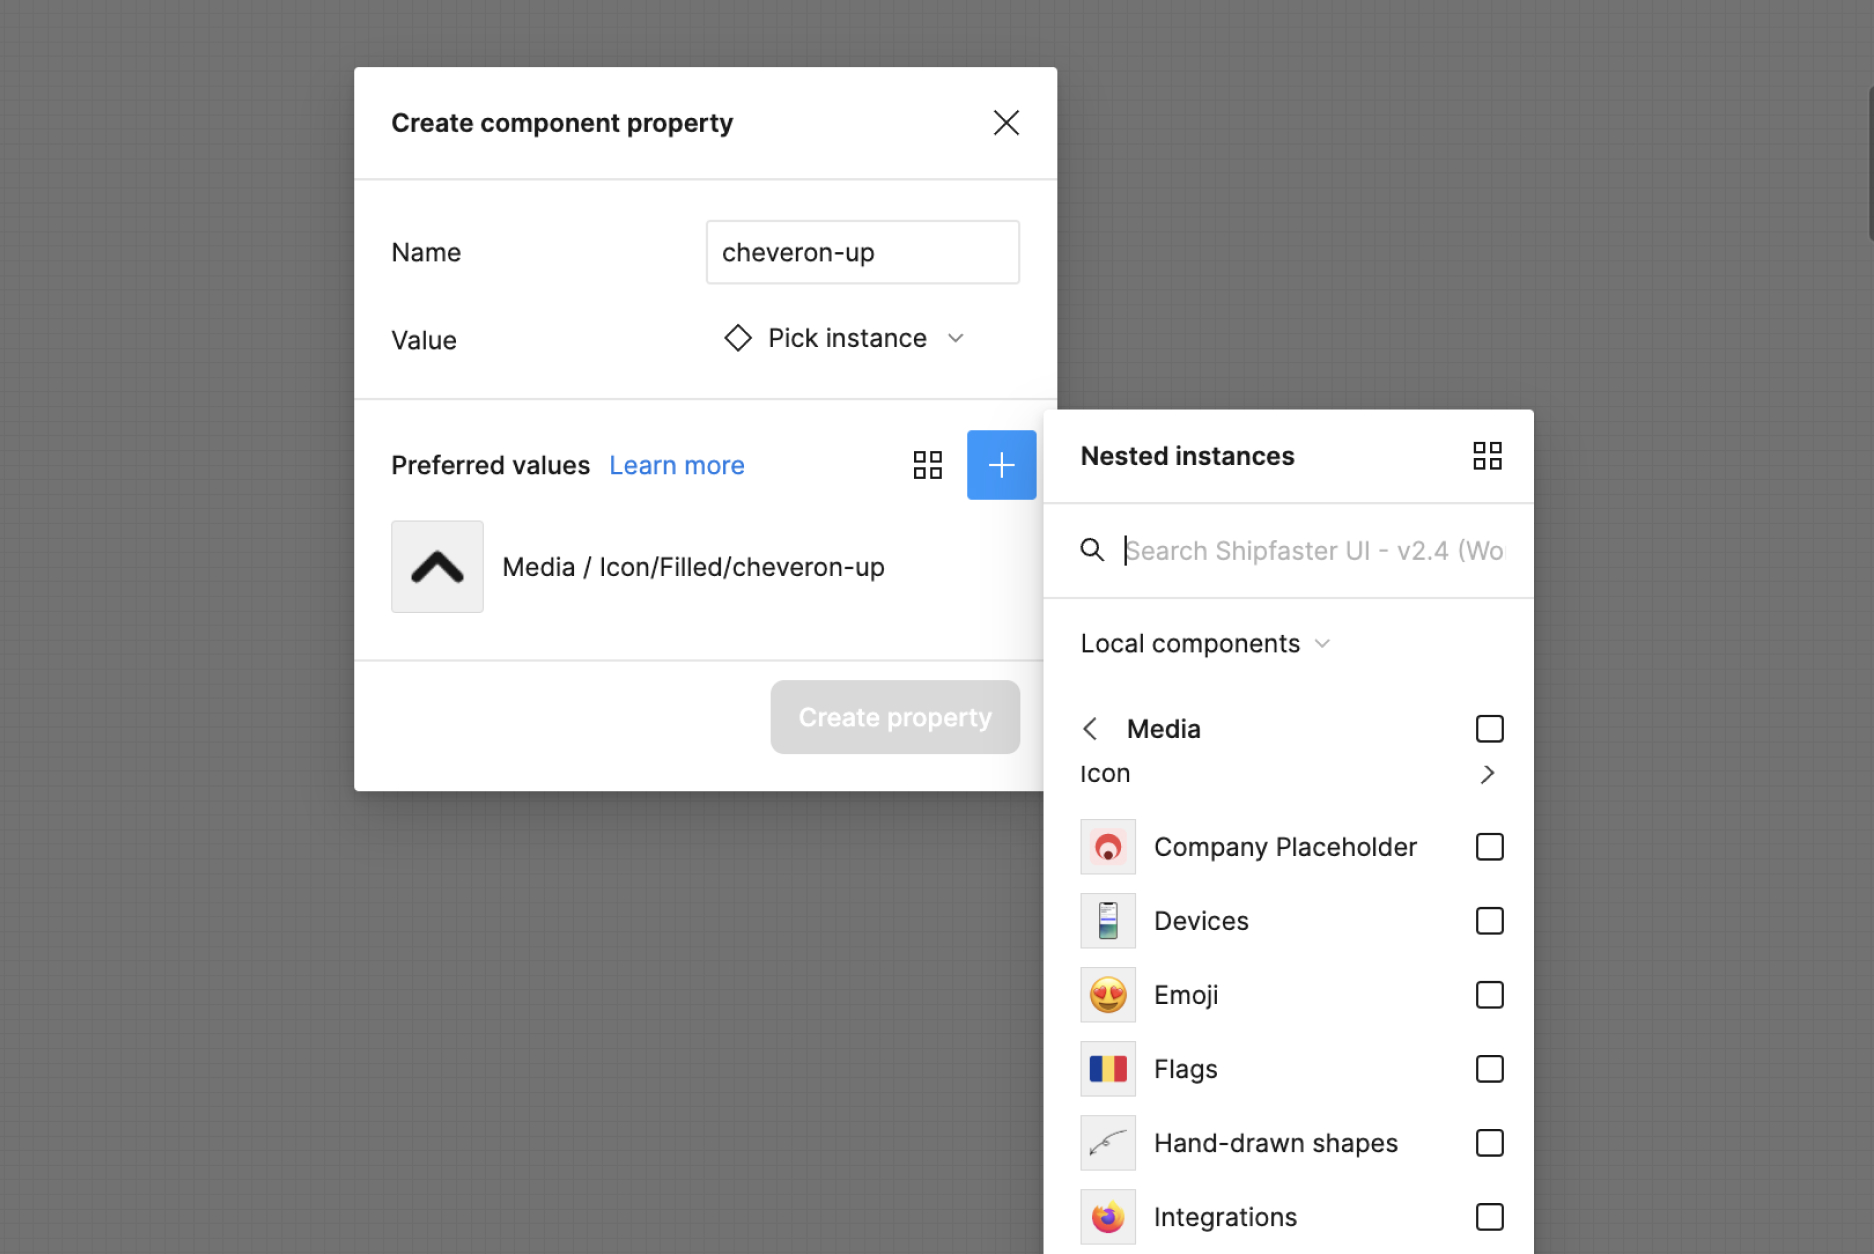Click the Emoji heart-eyes thumbnail
The height and width of the screenshot is (1254, 1874).
pos(1108,995)
